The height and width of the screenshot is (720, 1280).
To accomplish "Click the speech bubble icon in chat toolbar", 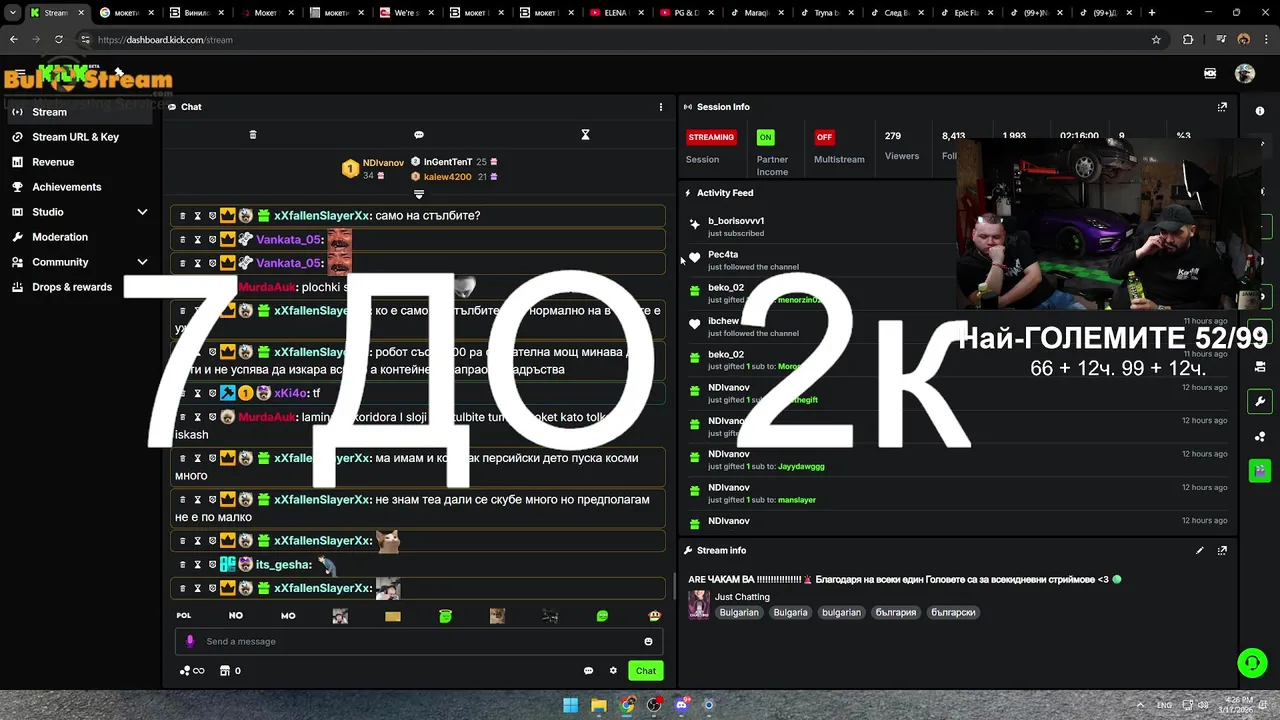I will coord(419,135).
